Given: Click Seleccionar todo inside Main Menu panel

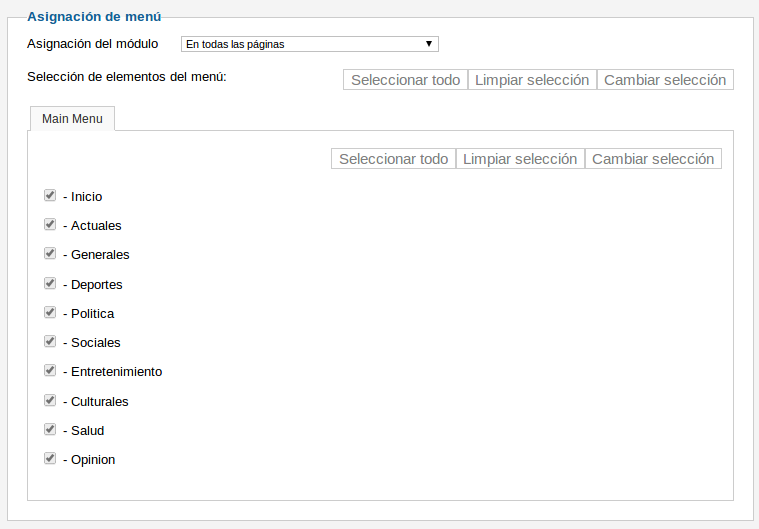Looking at the screenshot, I should (394, 159).
